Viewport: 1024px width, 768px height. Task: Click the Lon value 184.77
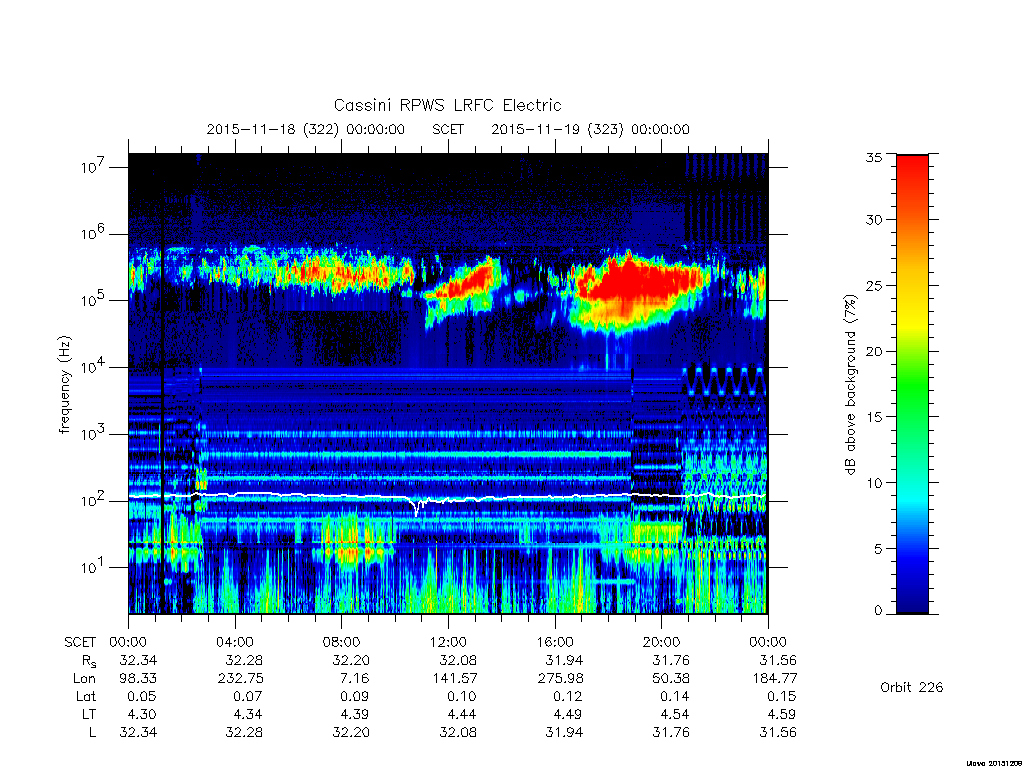(x=775, y=679)
